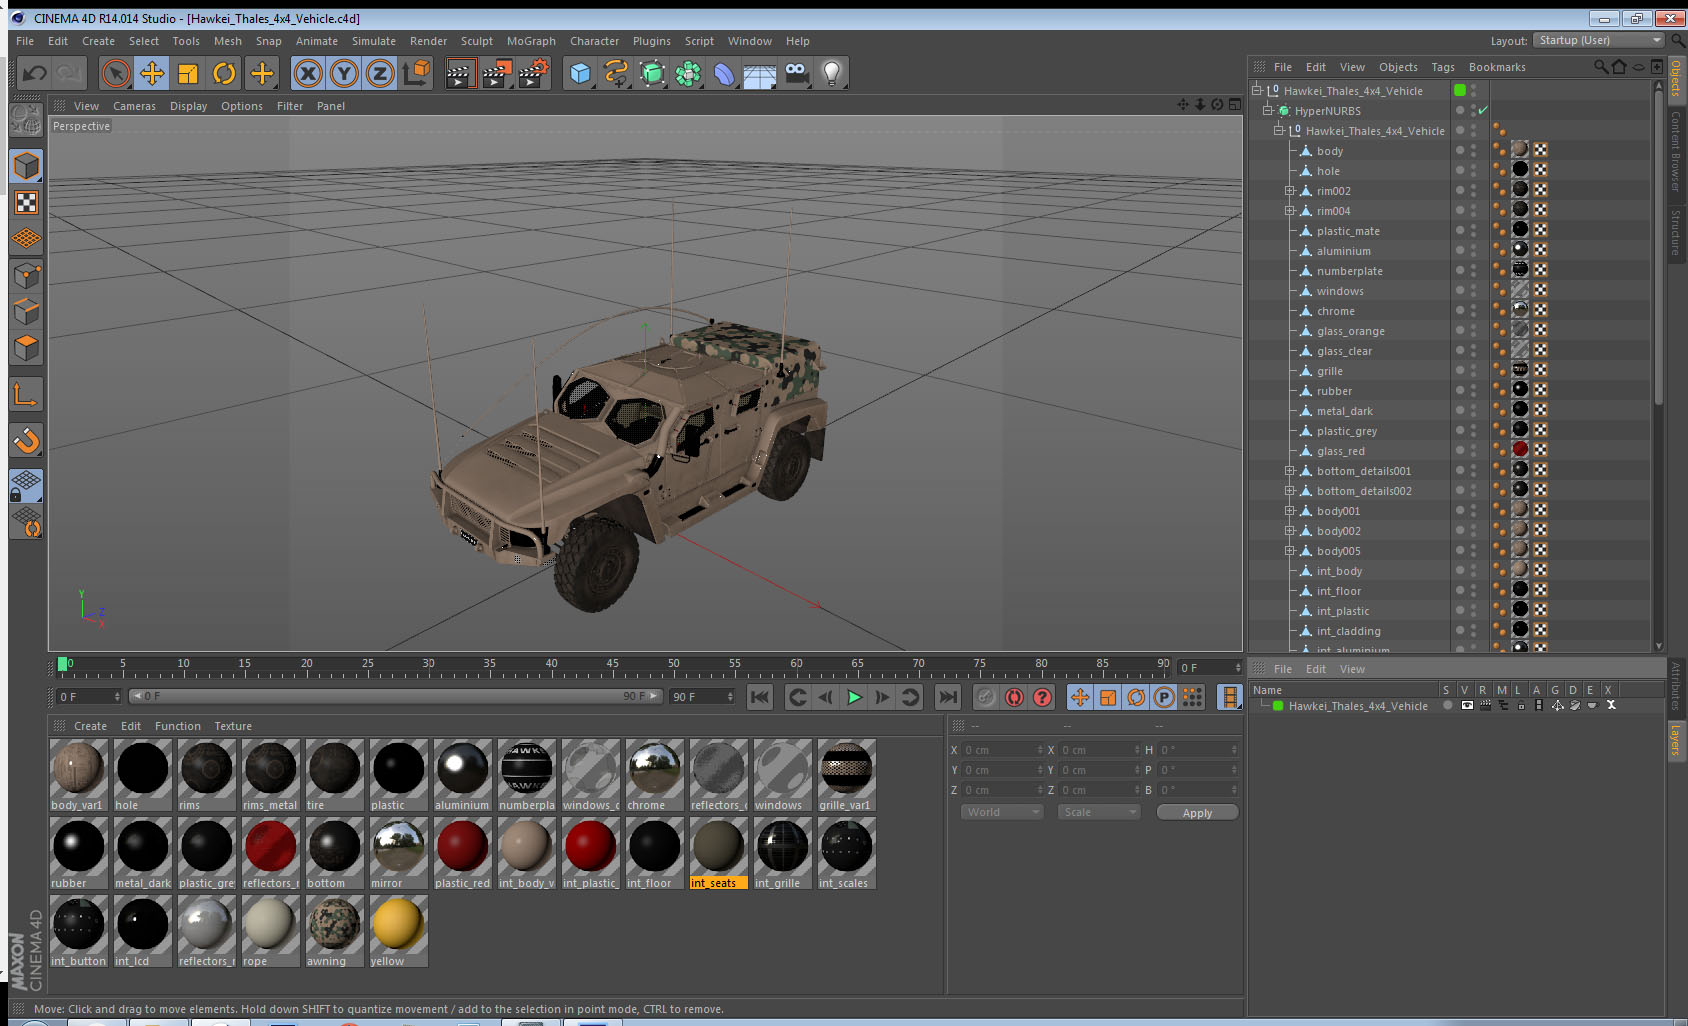Toggle HyperNURBS enable checkmark
Image resolution: width=1688 pixels, height=1026 pixels.
coord(1483,110)
